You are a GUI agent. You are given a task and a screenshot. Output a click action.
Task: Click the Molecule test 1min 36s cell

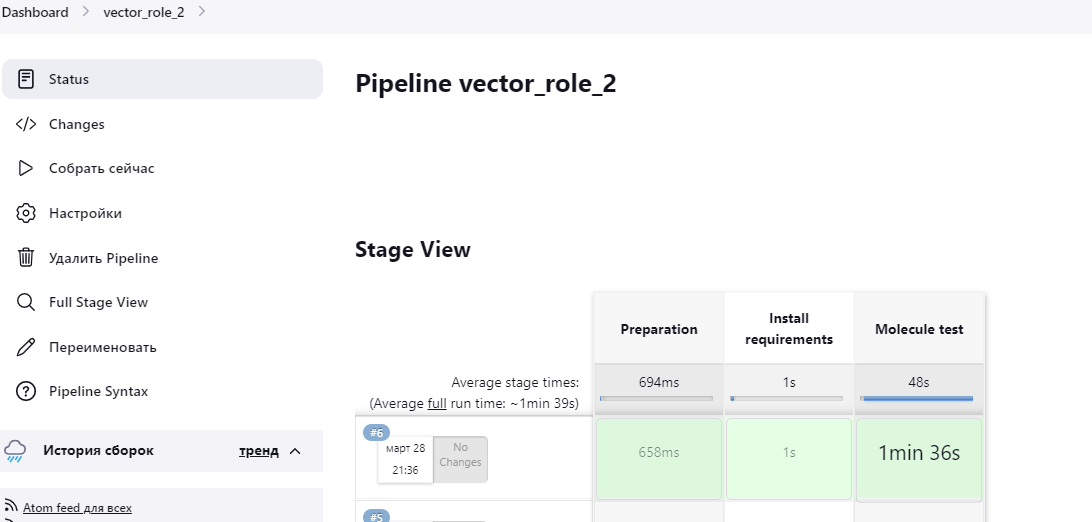pos(918,453)
